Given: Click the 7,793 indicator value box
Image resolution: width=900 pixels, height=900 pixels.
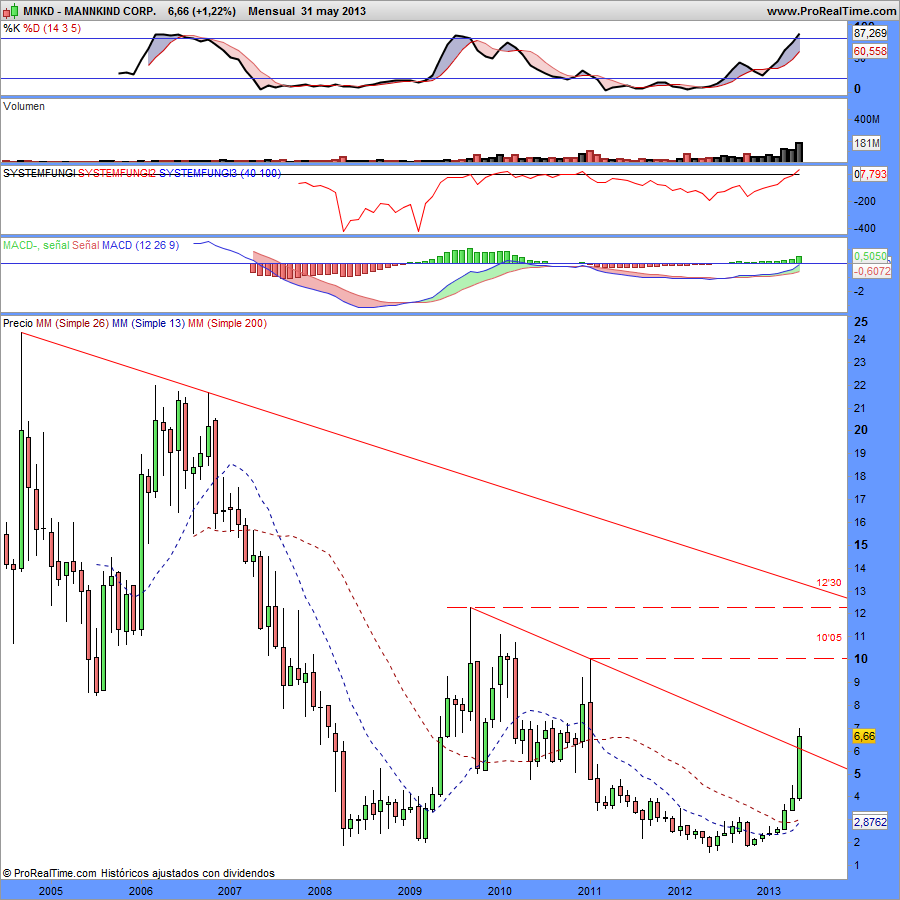Looking at the screenshot, I should coord(872,173).
